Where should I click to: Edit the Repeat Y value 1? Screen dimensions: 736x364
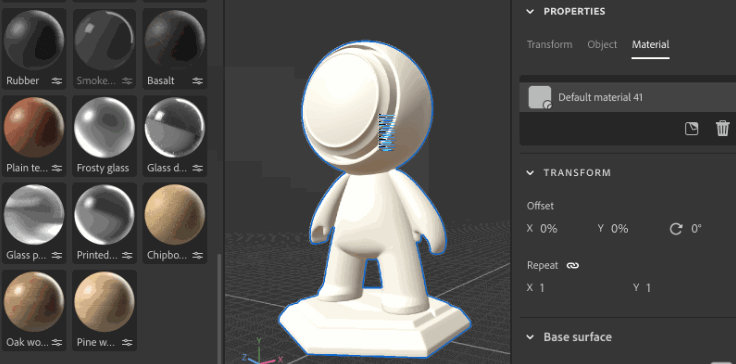[x=649, y=288]
